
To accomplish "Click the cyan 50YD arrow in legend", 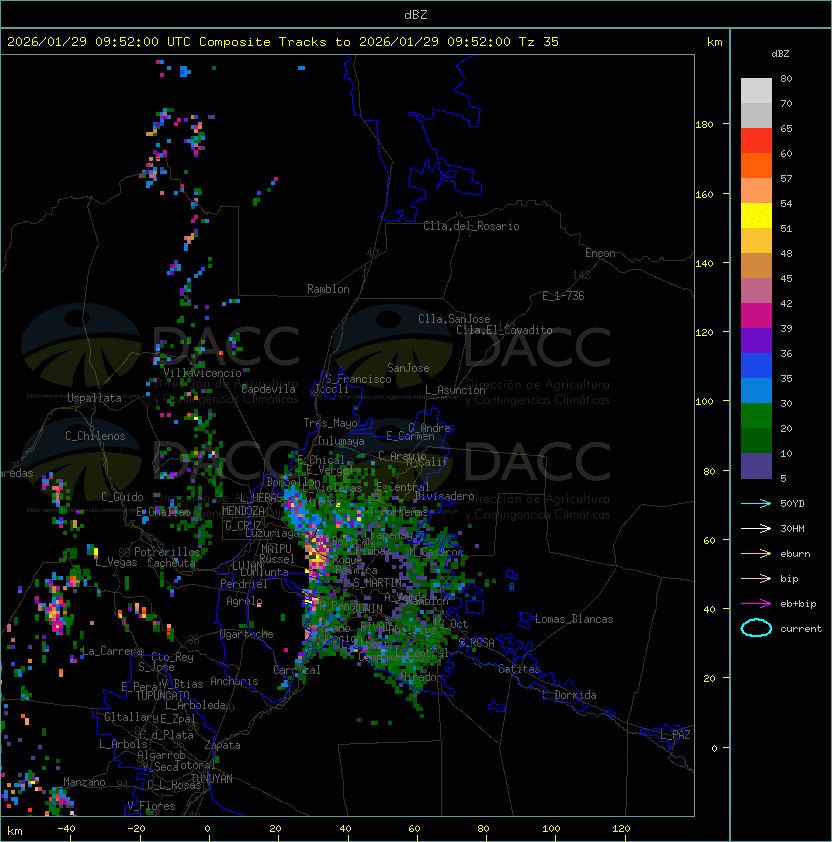I will (x=756, y=503).
